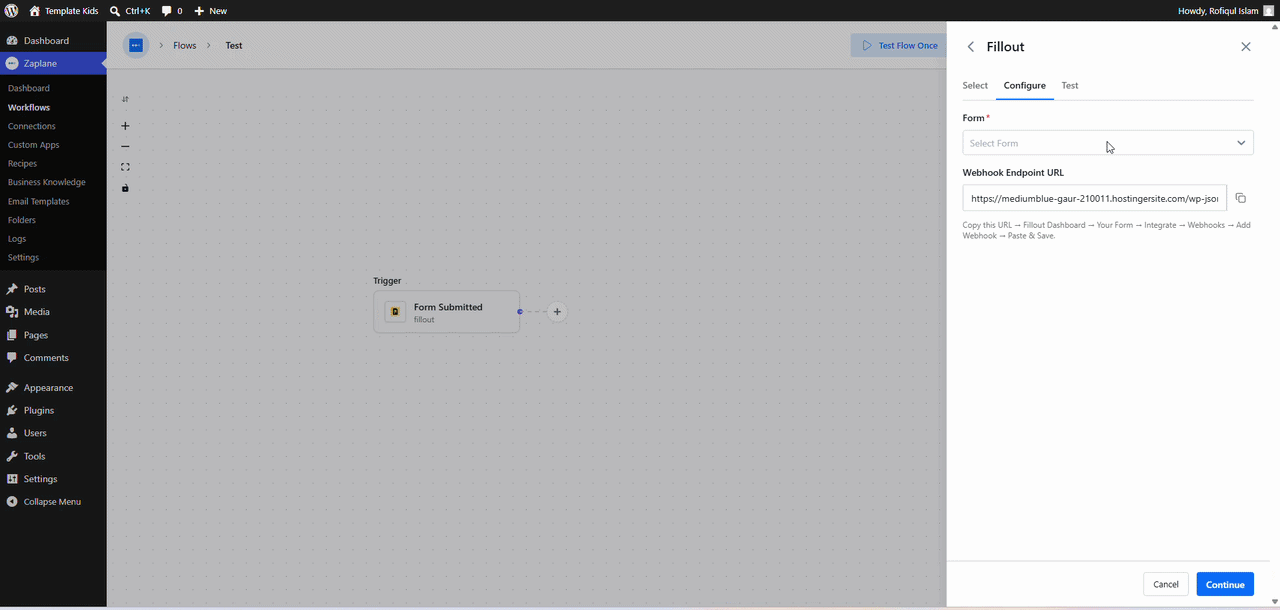
Task: Click the Zaplane logo in the flow header
Action: (x=136, y=46)
